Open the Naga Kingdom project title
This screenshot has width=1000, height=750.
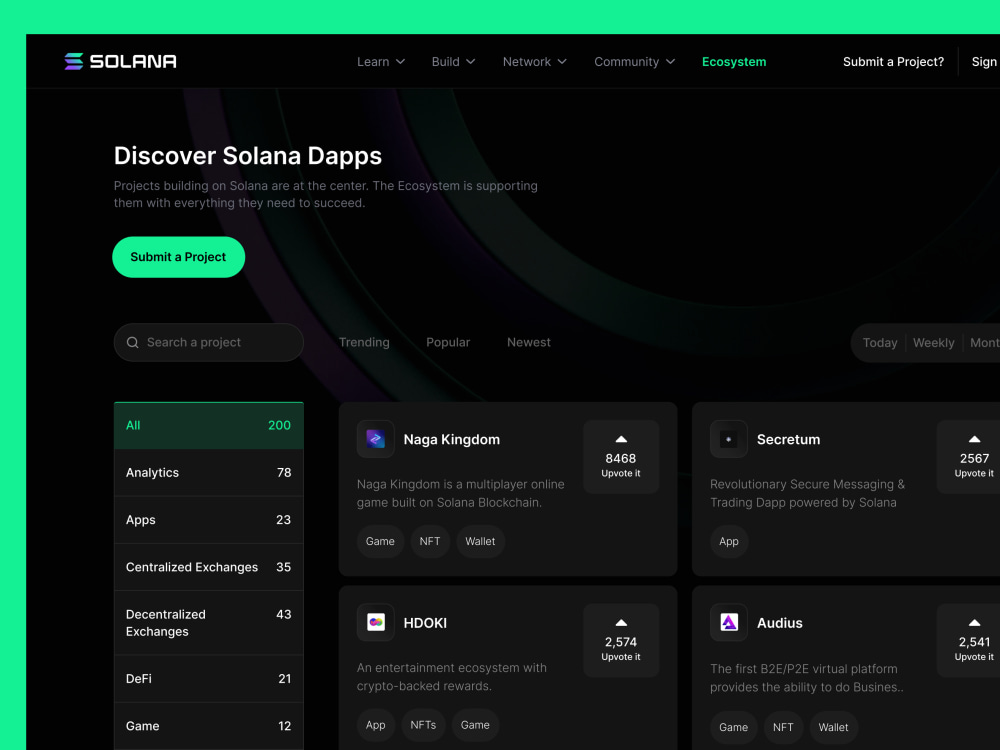[x=452, y=439]
